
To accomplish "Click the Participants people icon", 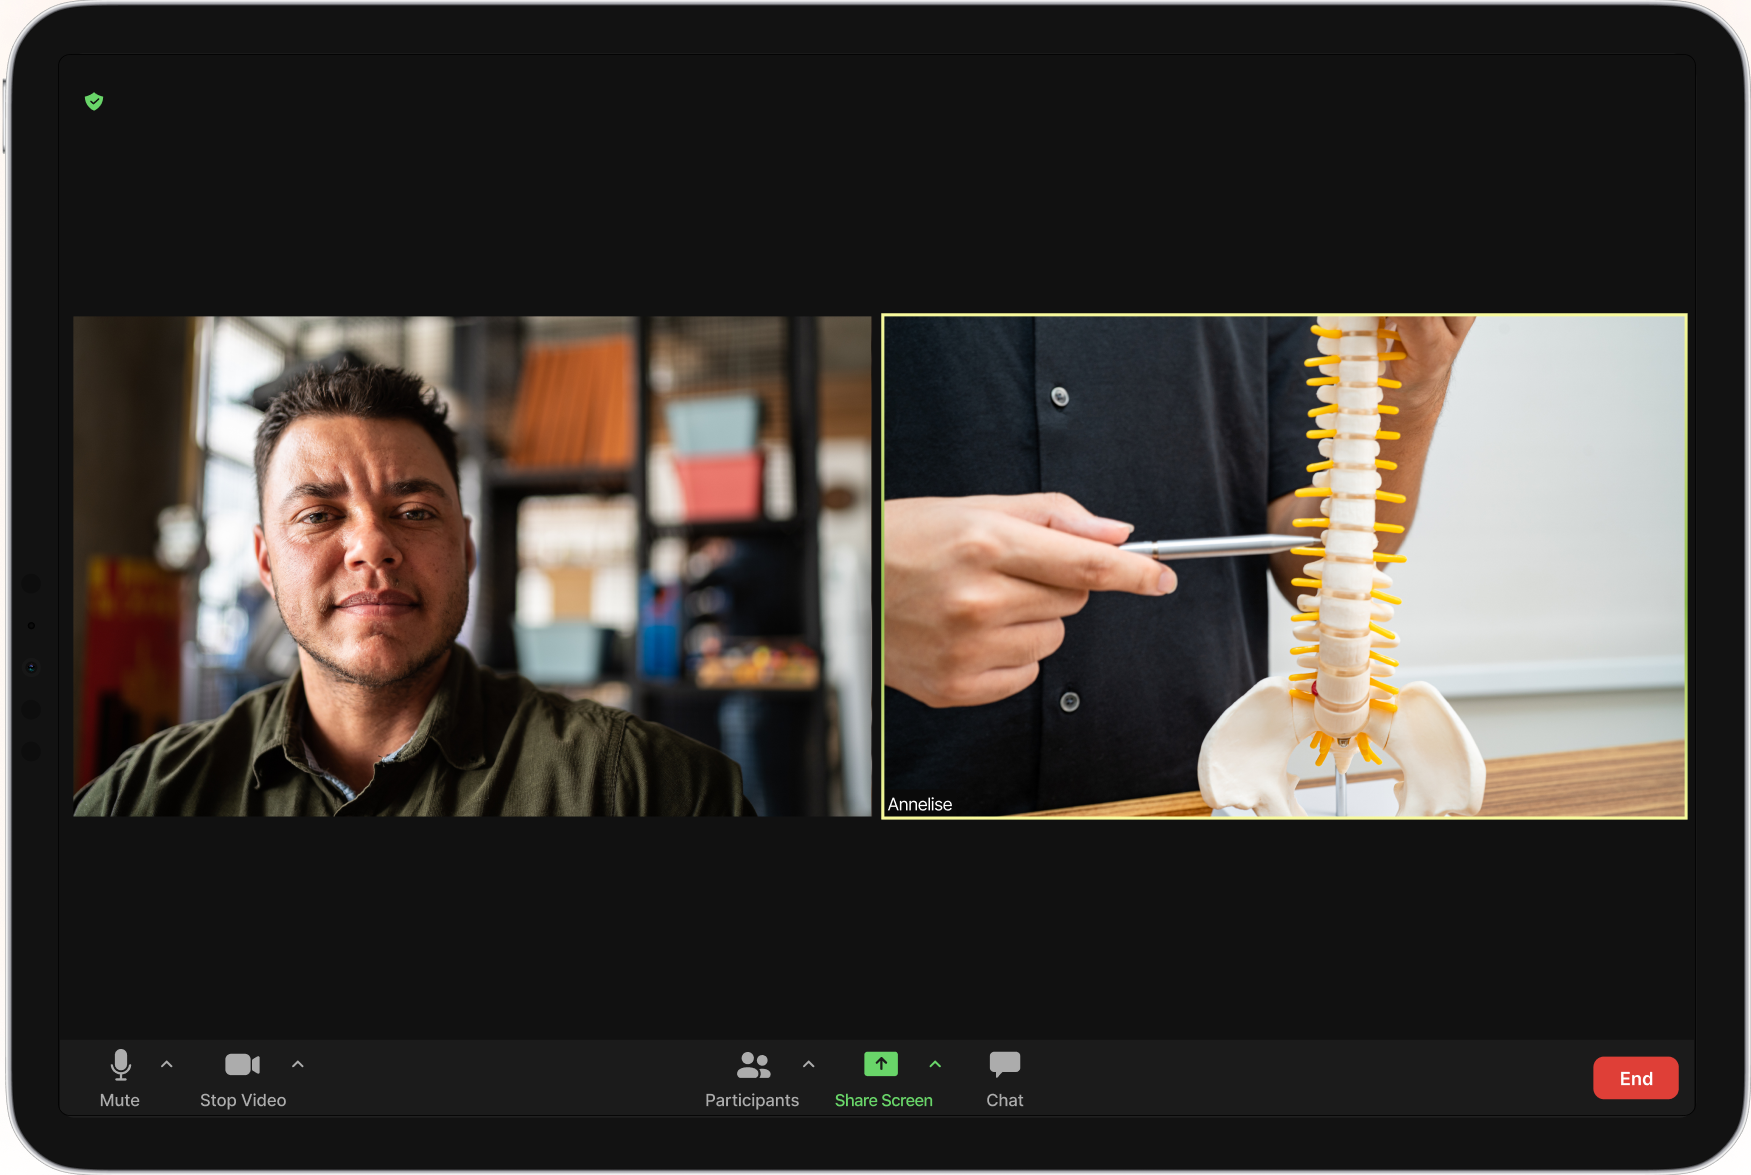I will [x=753, y=1065].
